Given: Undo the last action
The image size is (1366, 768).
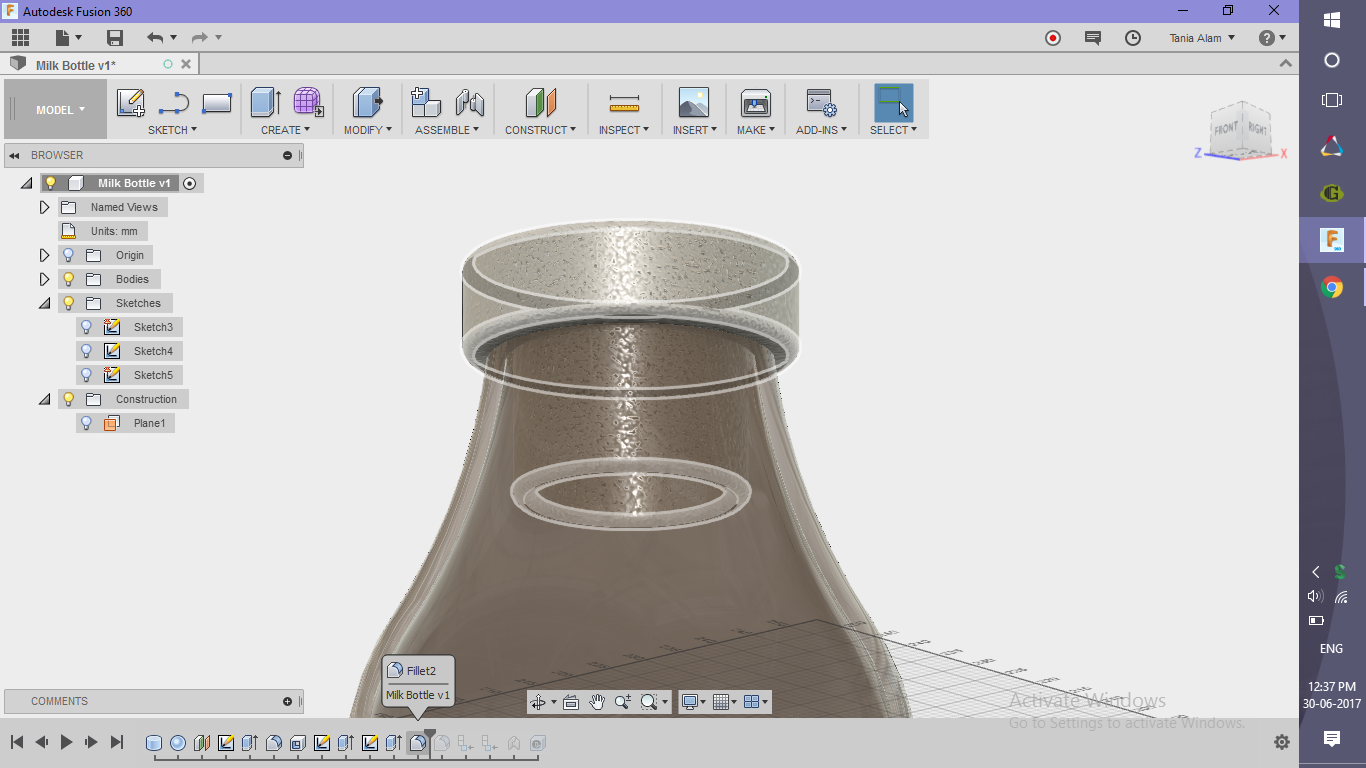Looking at the screenshot, I should coord(155,38).
